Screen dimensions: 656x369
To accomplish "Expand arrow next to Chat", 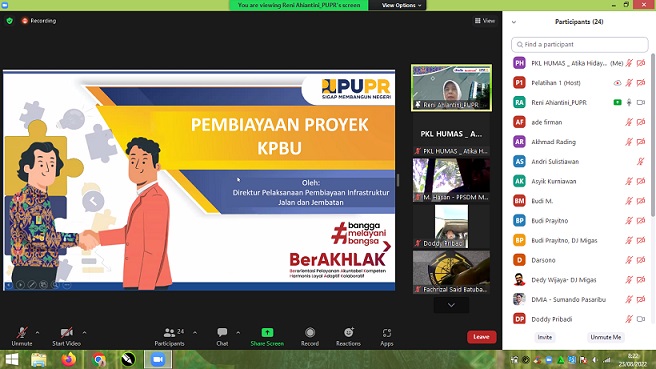I will (x=238, y=333).
